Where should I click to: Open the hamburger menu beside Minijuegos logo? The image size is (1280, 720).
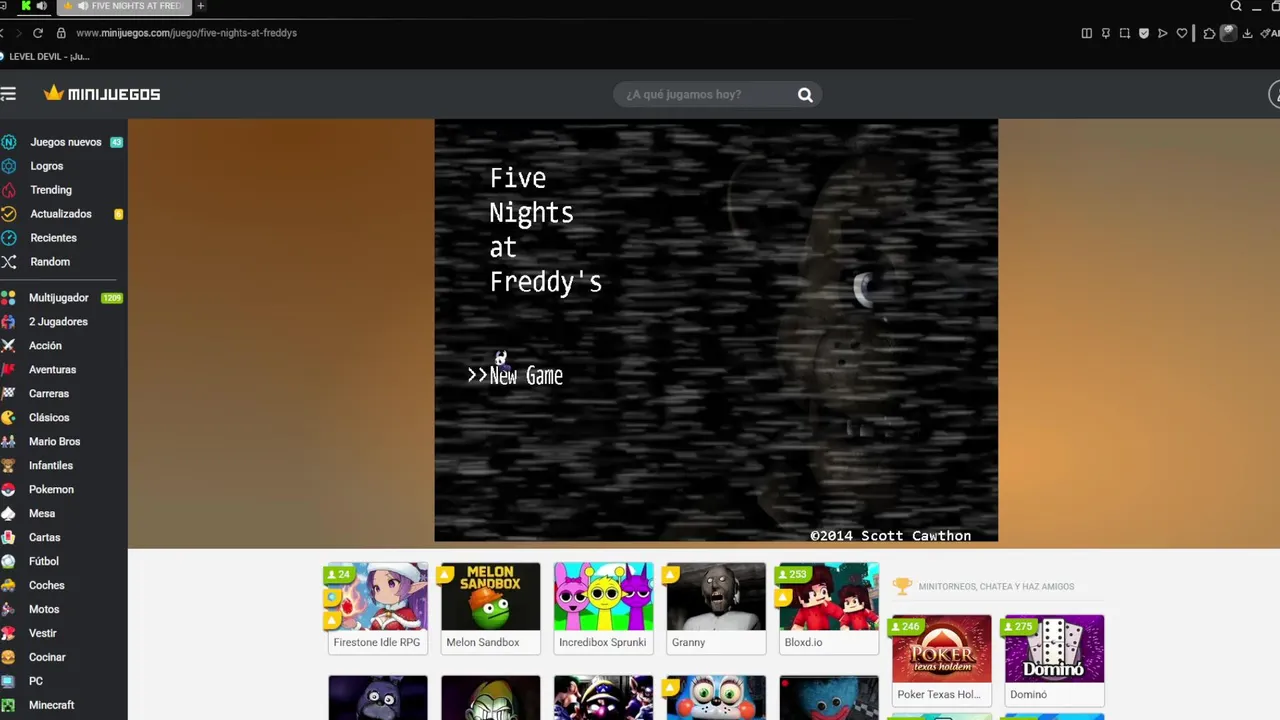click(8, 94)
